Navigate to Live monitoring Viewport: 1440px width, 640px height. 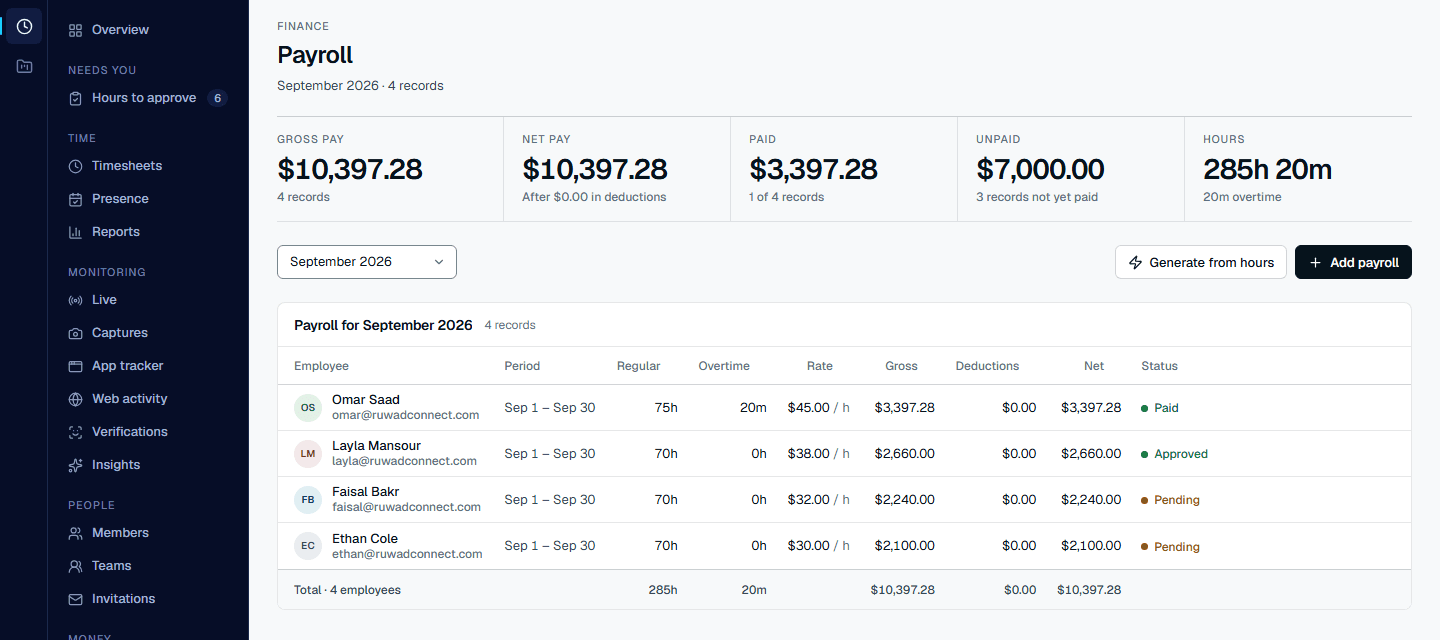tap(148, 300)
